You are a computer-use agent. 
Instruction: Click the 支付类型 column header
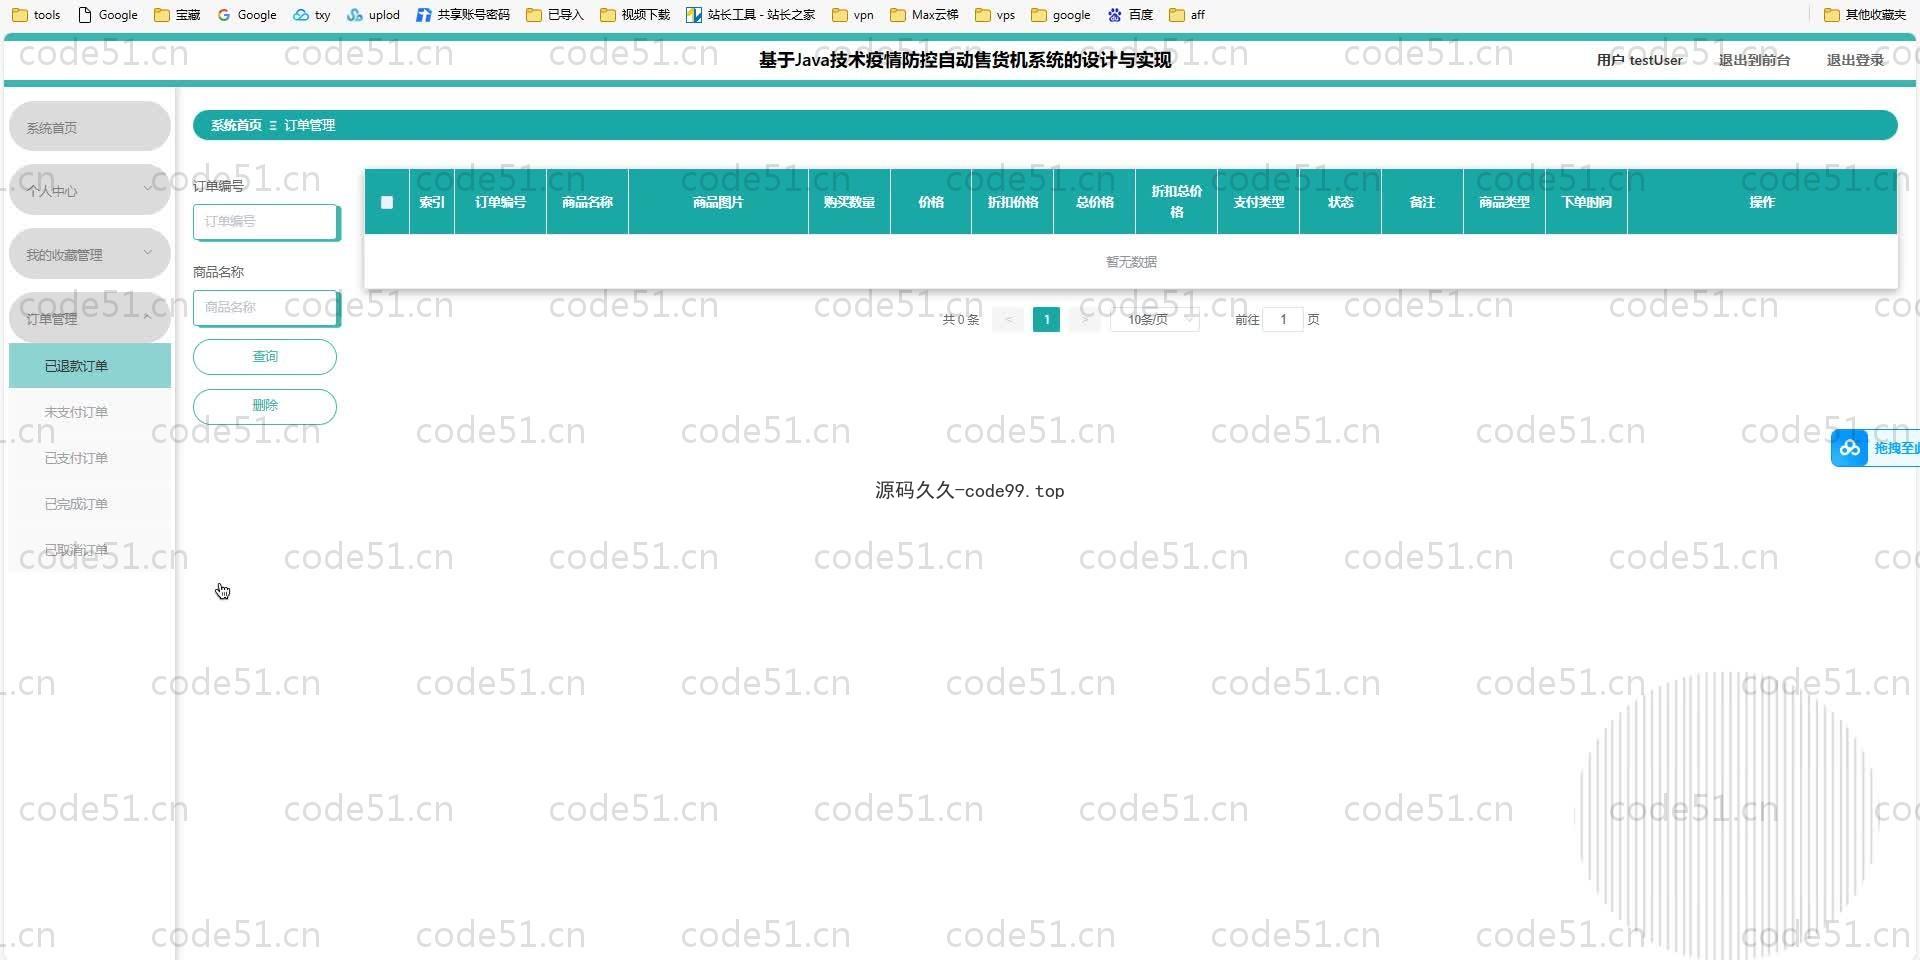[x=1258, y=202]
